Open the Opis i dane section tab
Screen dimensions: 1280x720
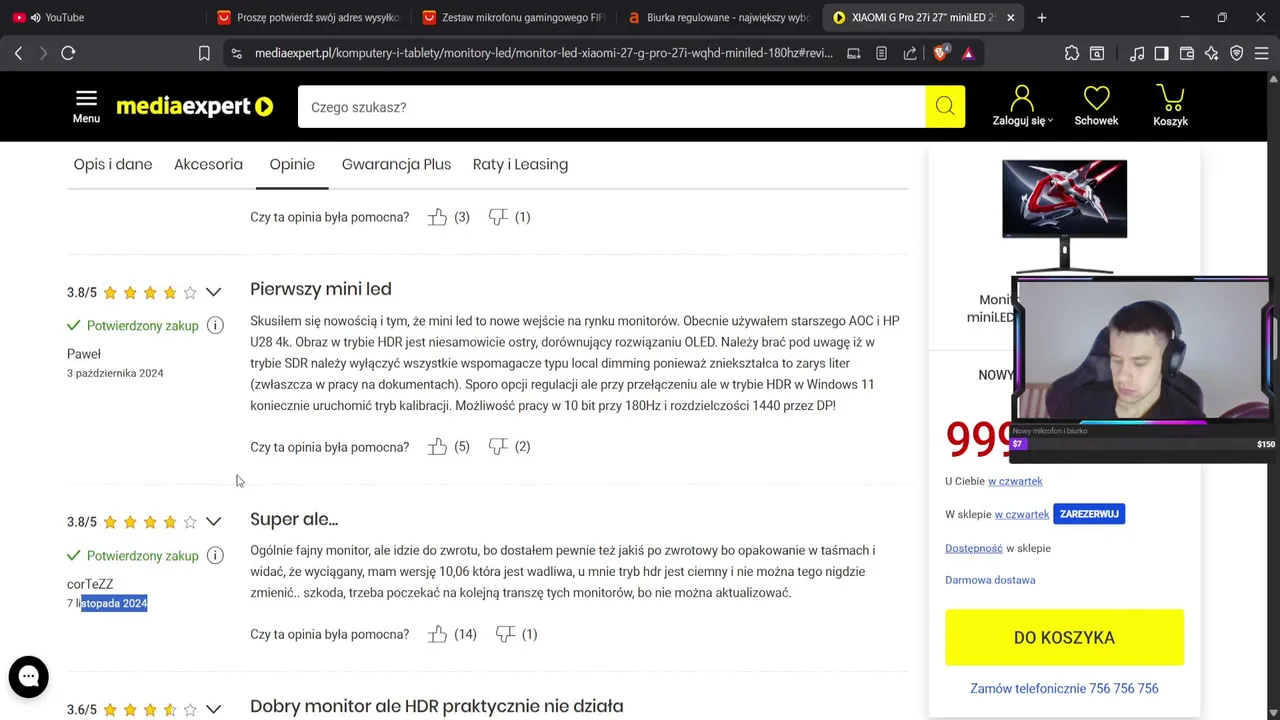pos(113,164)
